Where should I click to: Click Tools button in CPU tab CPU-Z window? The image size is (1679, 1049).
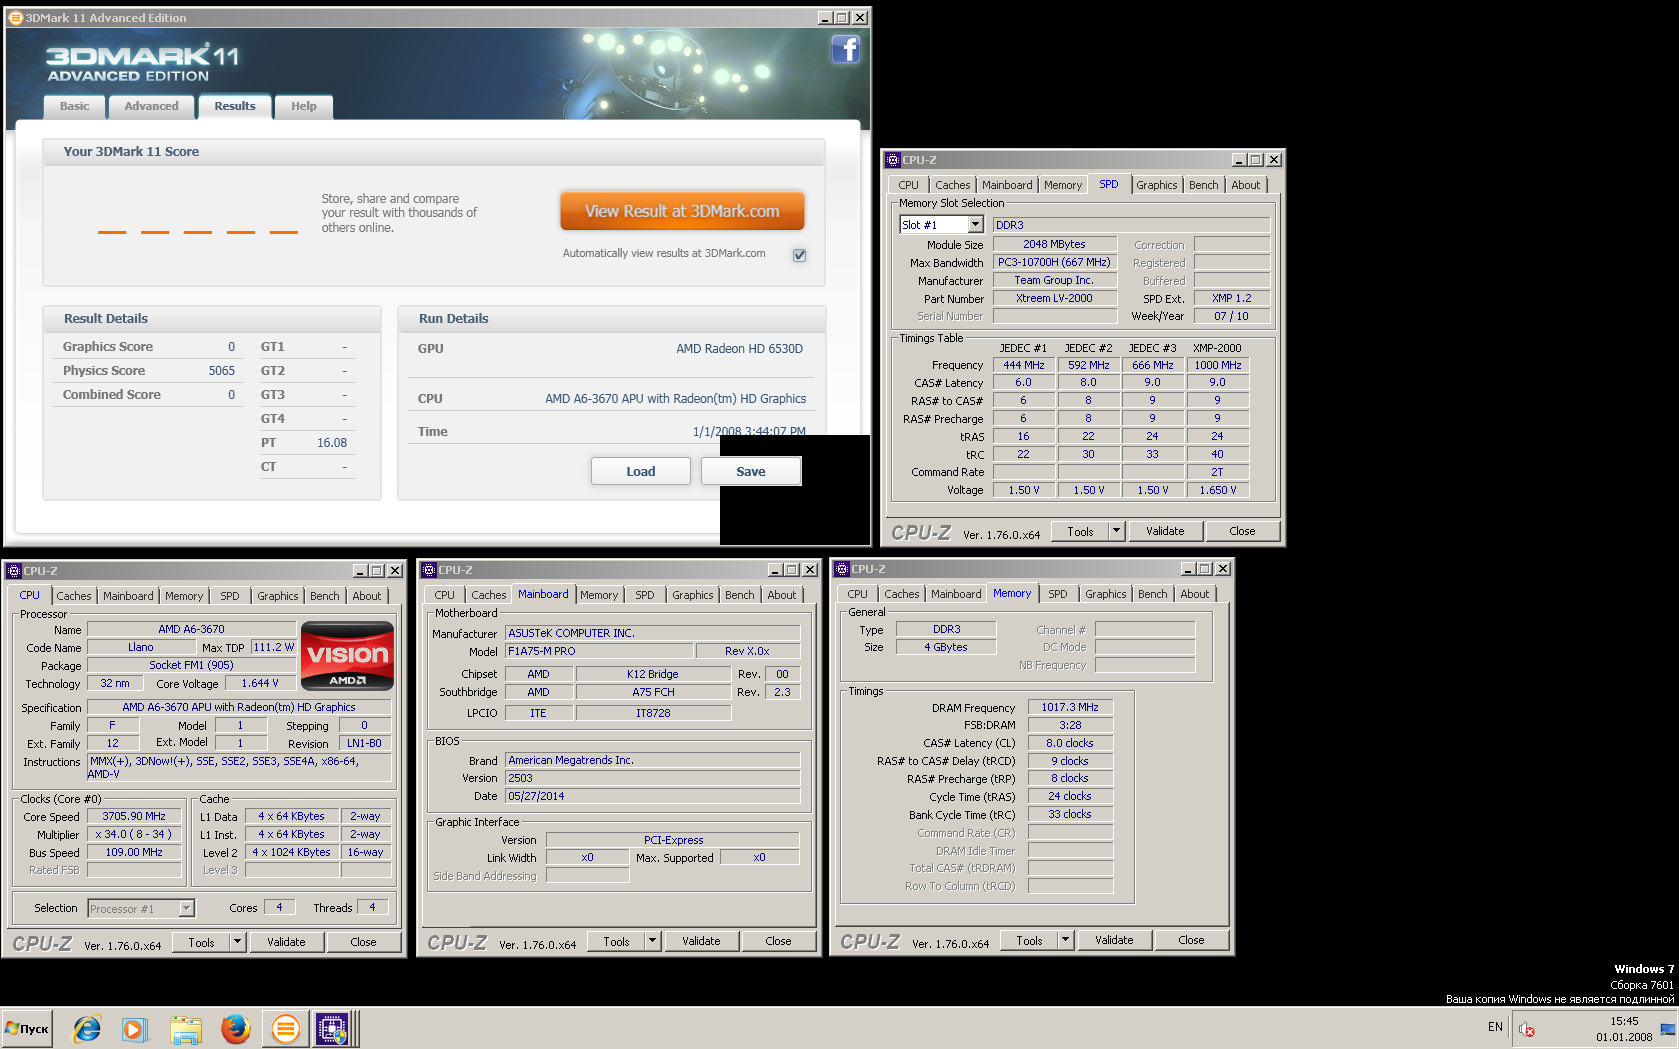[x=201, y=942]
